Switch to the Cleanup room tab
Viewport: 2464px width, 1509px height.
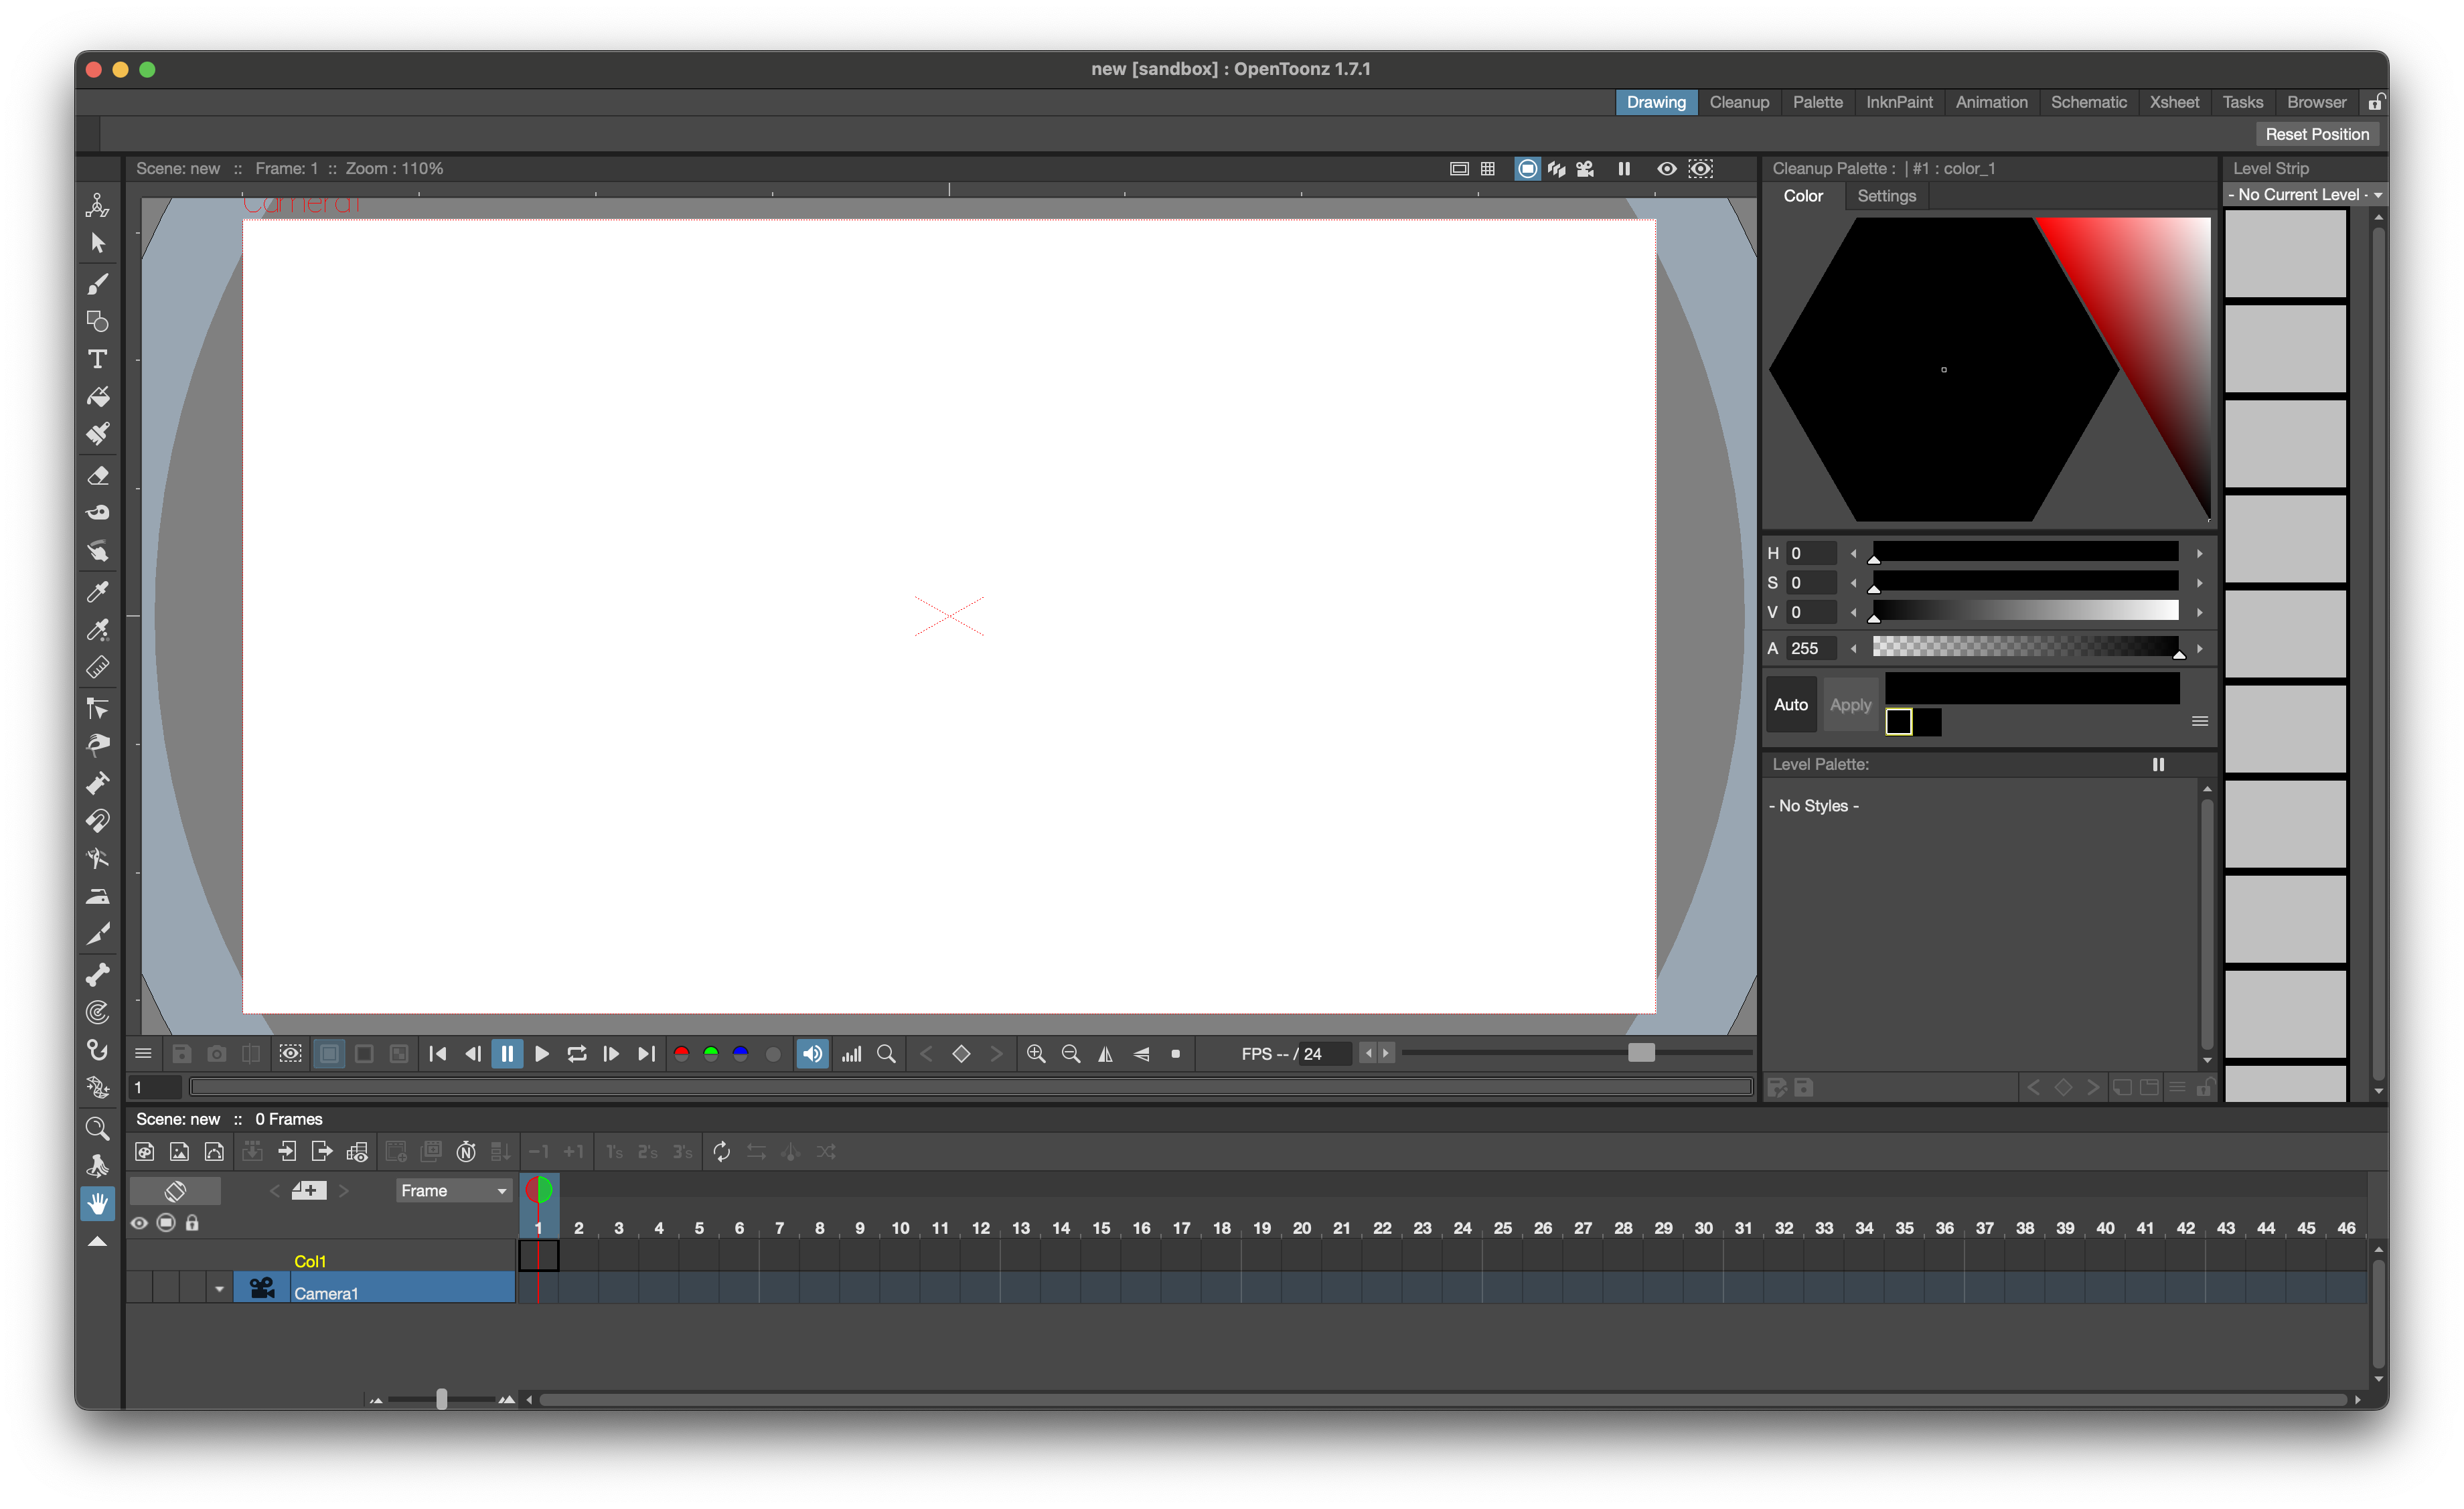click(x=1738, y=102)
